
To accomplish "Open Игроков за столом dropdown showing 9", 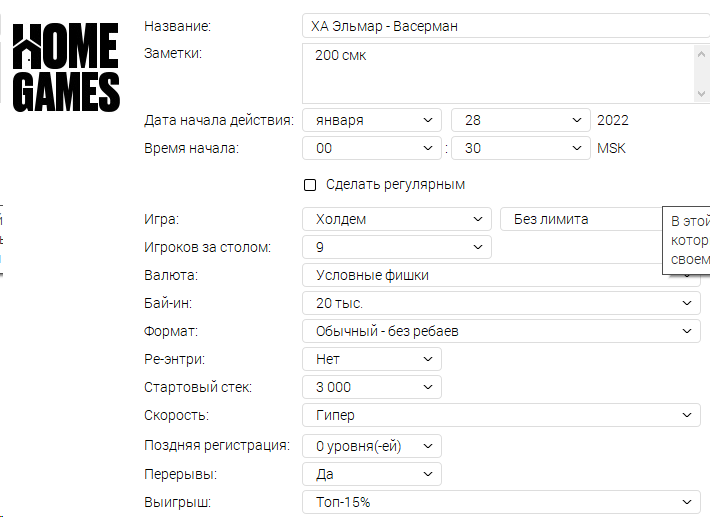I will 397,247.
